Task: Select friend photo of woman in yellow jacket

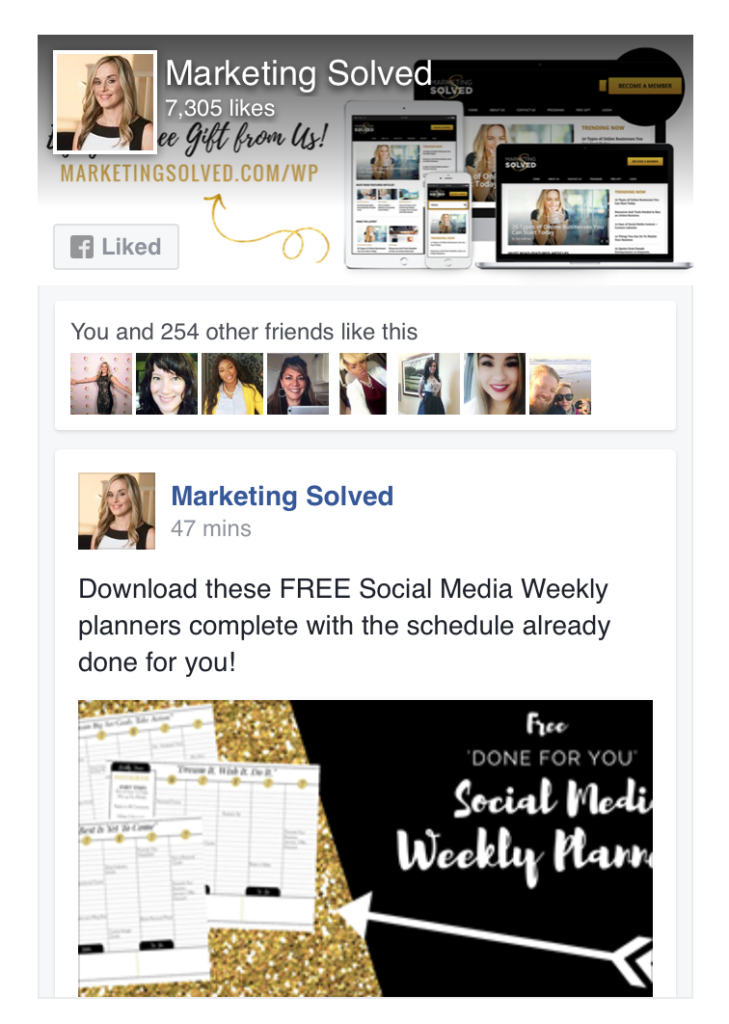Action: [233, 384]
